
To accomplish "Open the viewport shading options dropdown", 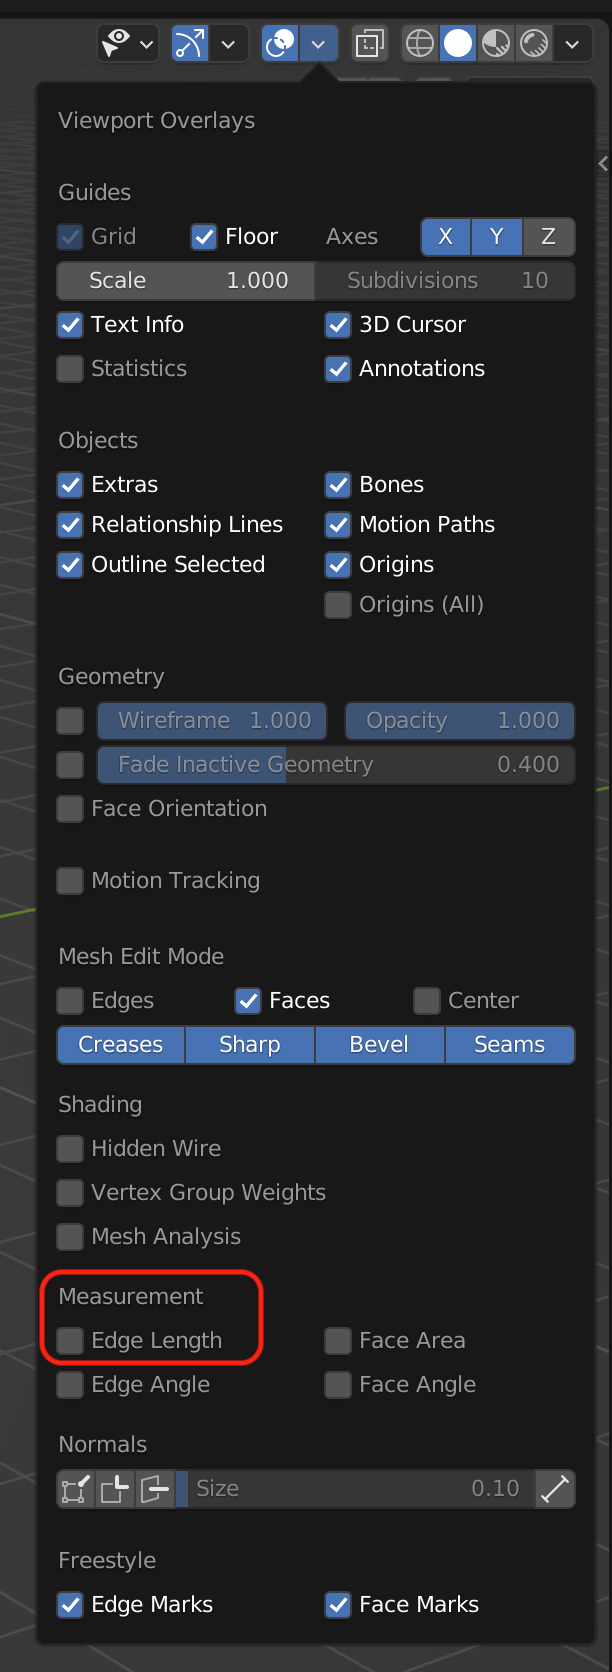I will click(572, 44).
